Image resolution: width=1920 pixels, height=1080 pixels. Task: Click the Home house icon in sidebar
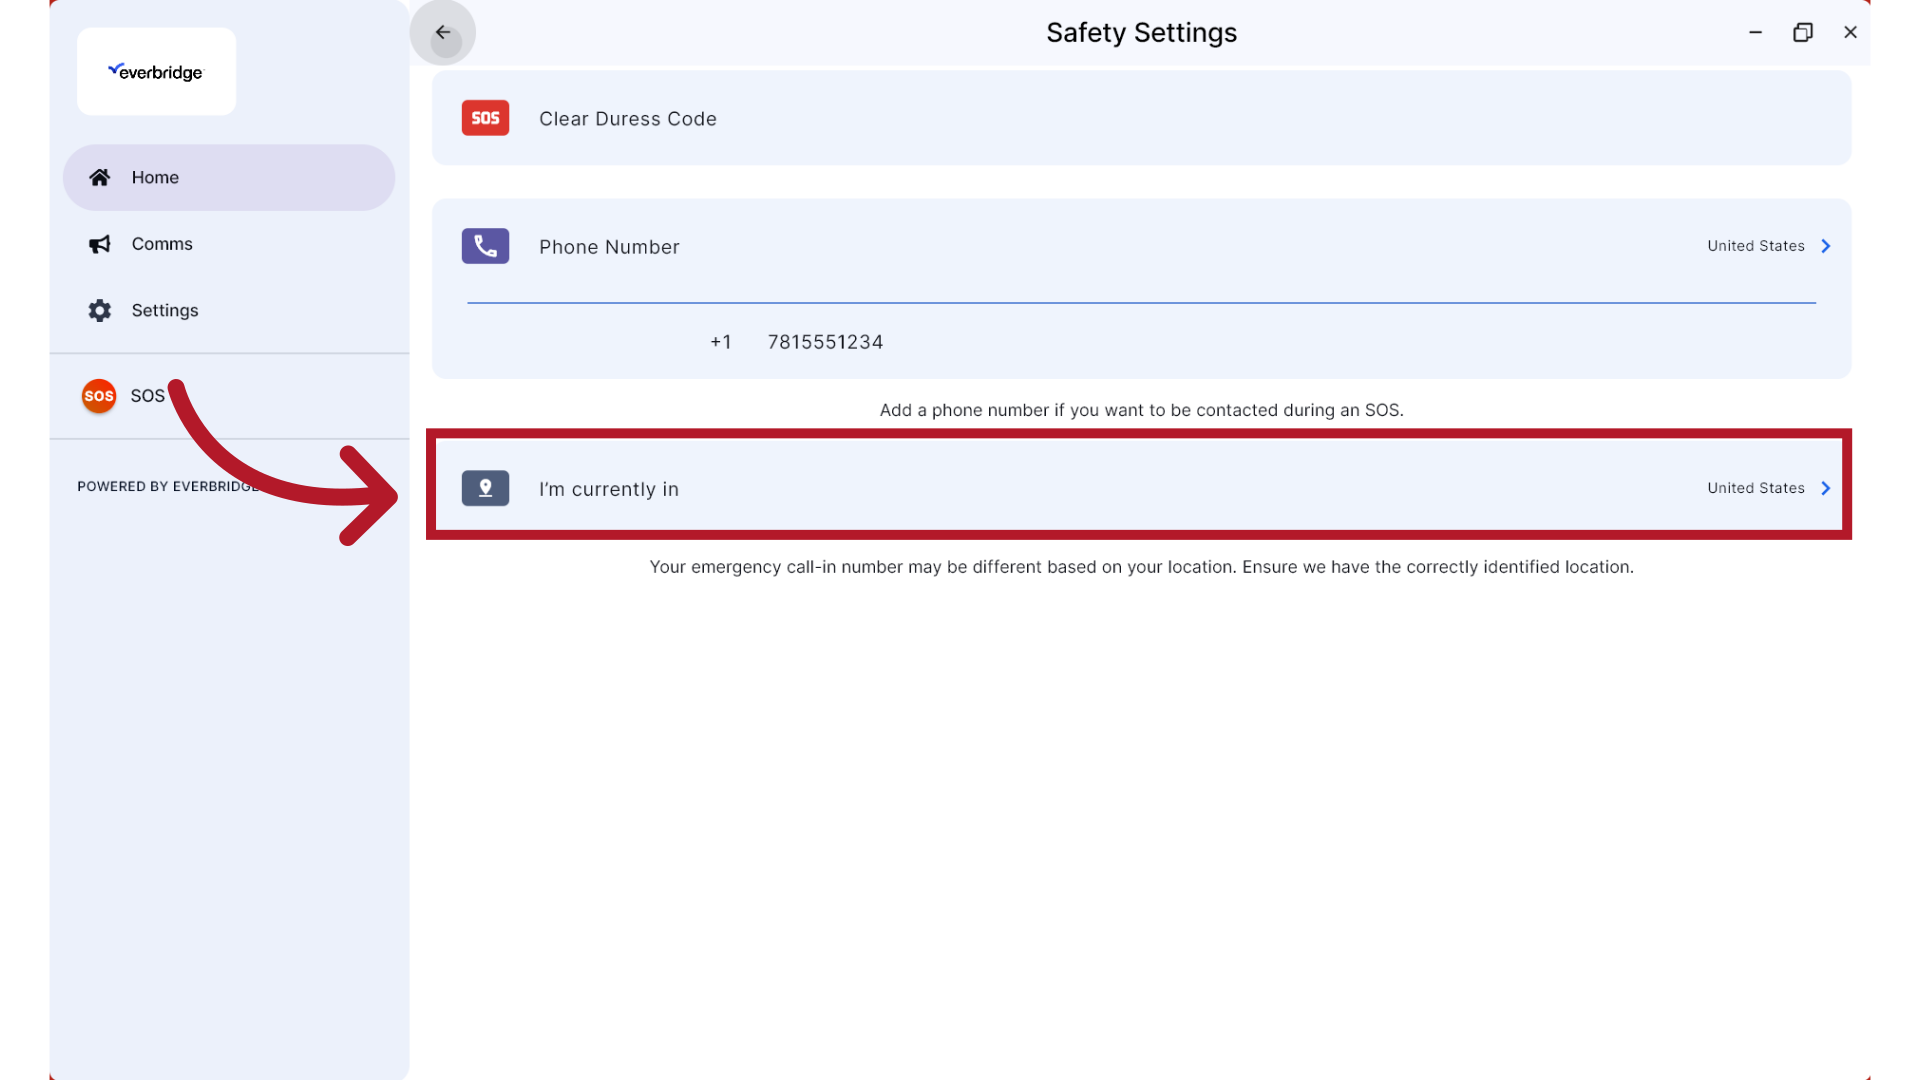click(x=99, y=177)
